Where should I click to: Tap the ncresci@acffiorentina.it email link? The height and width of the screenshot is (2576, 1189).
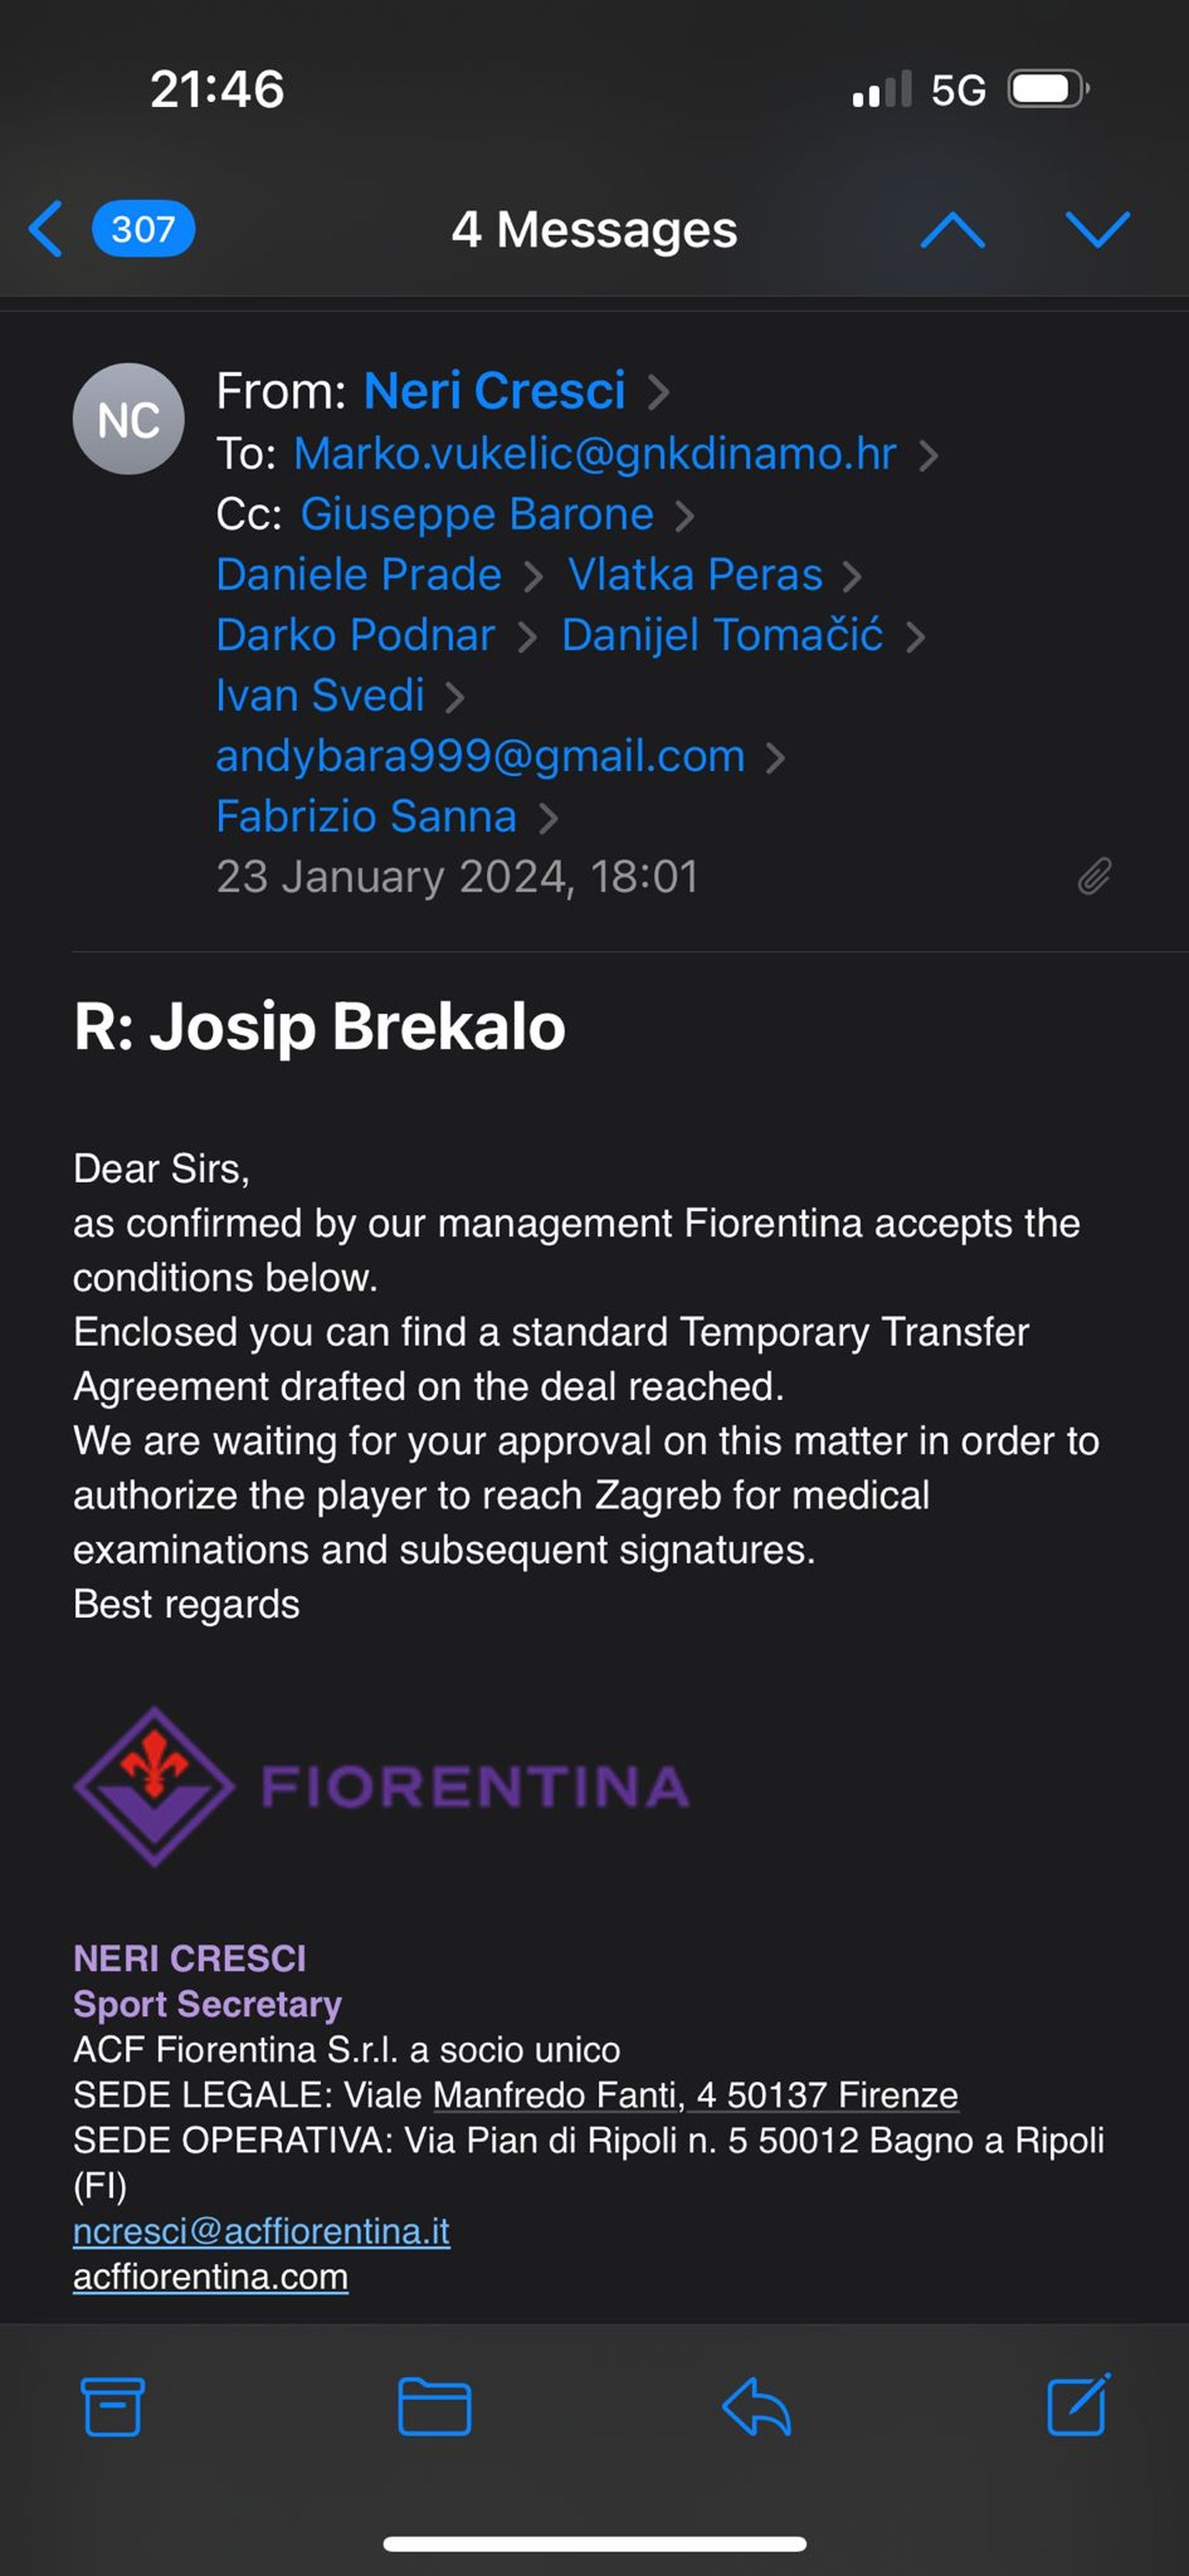tap(261, 2231)
